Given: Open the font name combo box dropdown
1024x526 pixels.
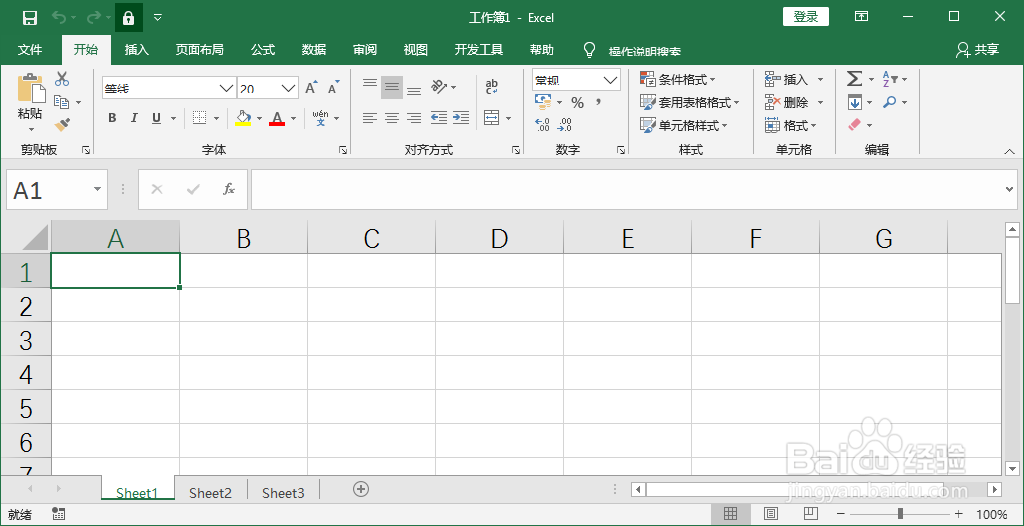Looking at the screenshot, I should [x=227, y=88].
